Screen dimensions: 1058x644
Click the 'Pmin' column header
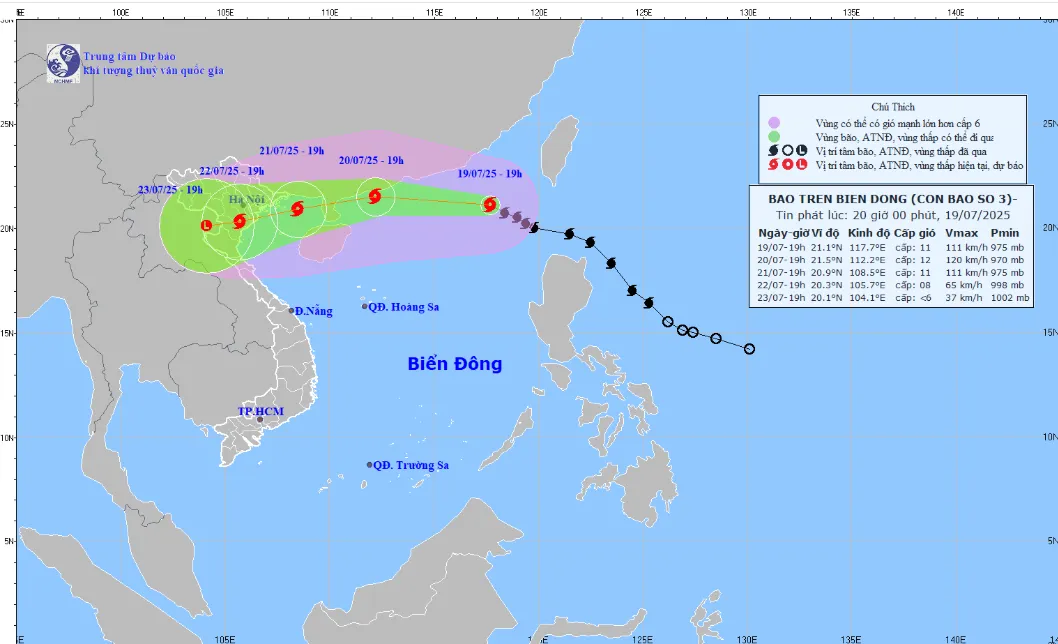1005,233
